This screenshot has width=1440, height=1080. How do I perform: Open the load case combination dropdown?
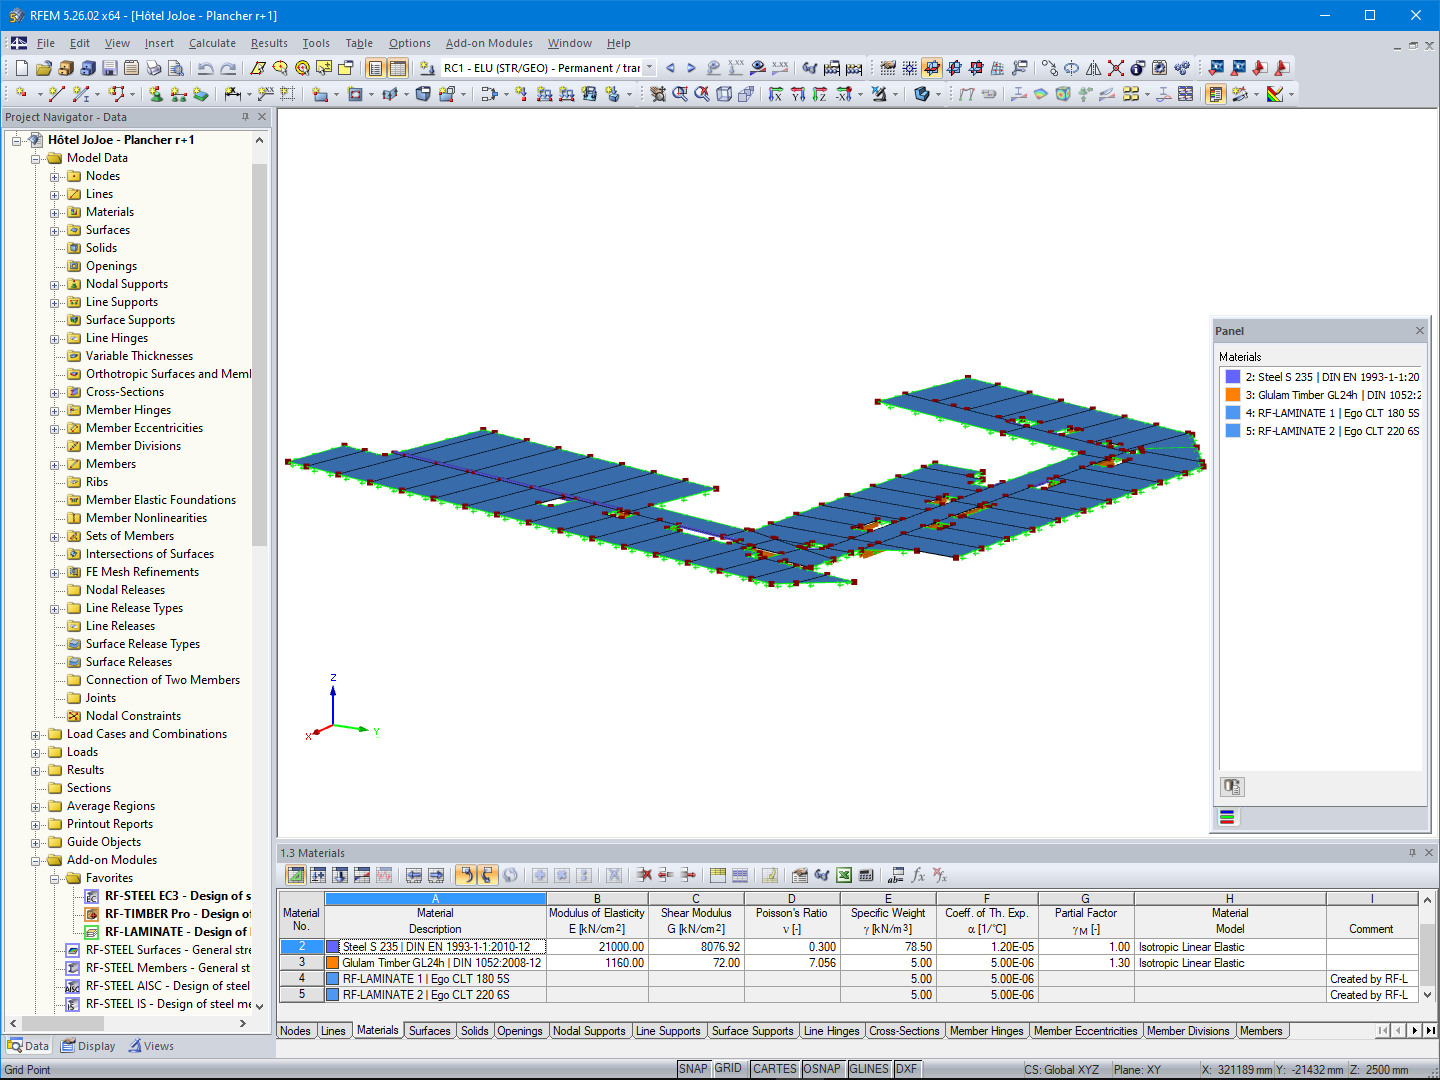pos(648,67)
